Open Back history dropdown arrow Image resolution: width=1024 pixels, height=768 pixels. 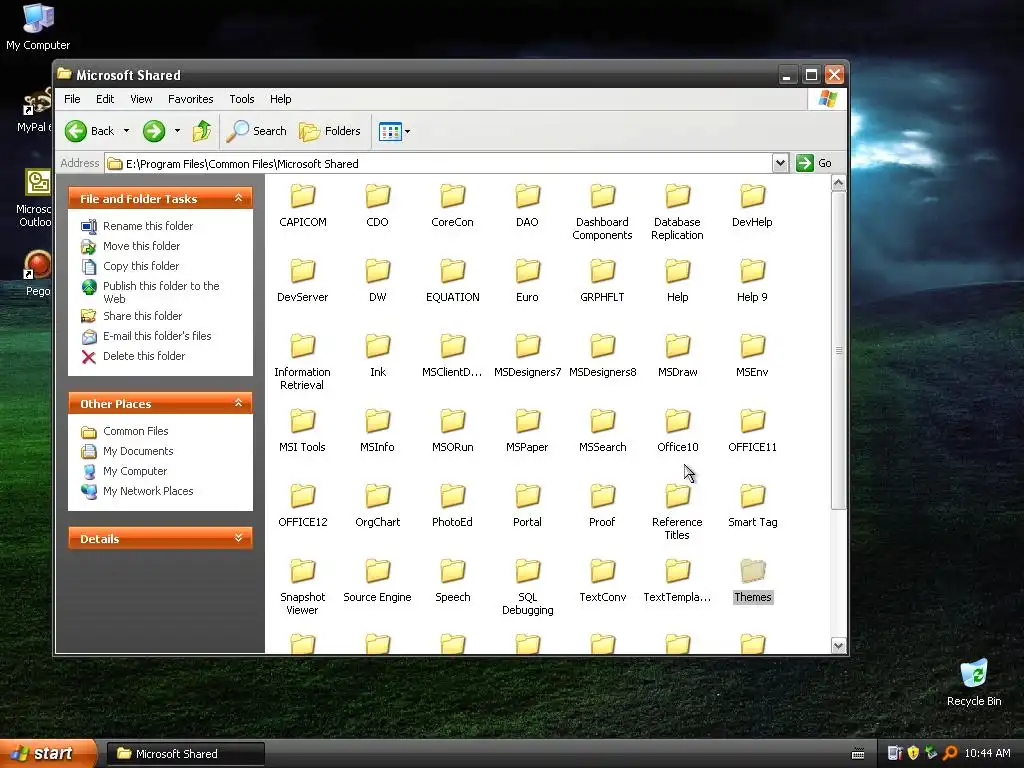point(127,131)
